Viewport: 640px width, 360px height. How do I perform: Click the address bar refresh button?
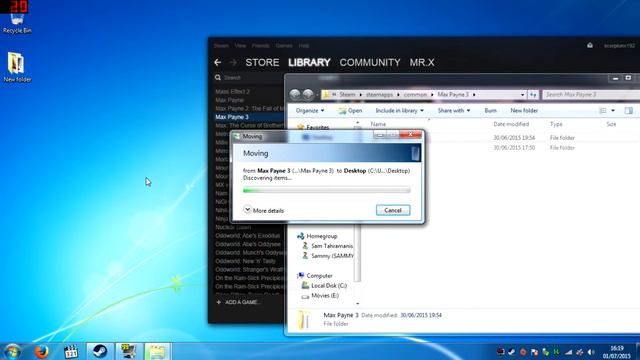533,95
